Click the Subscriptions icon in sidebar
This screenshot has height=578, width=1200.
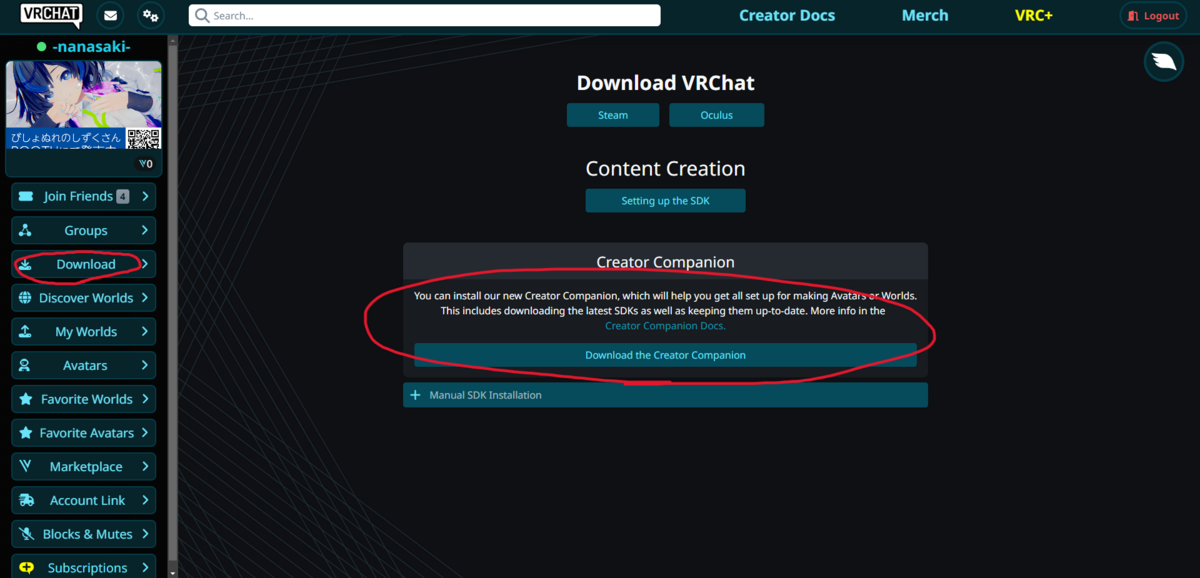click(x=26, y=568)
